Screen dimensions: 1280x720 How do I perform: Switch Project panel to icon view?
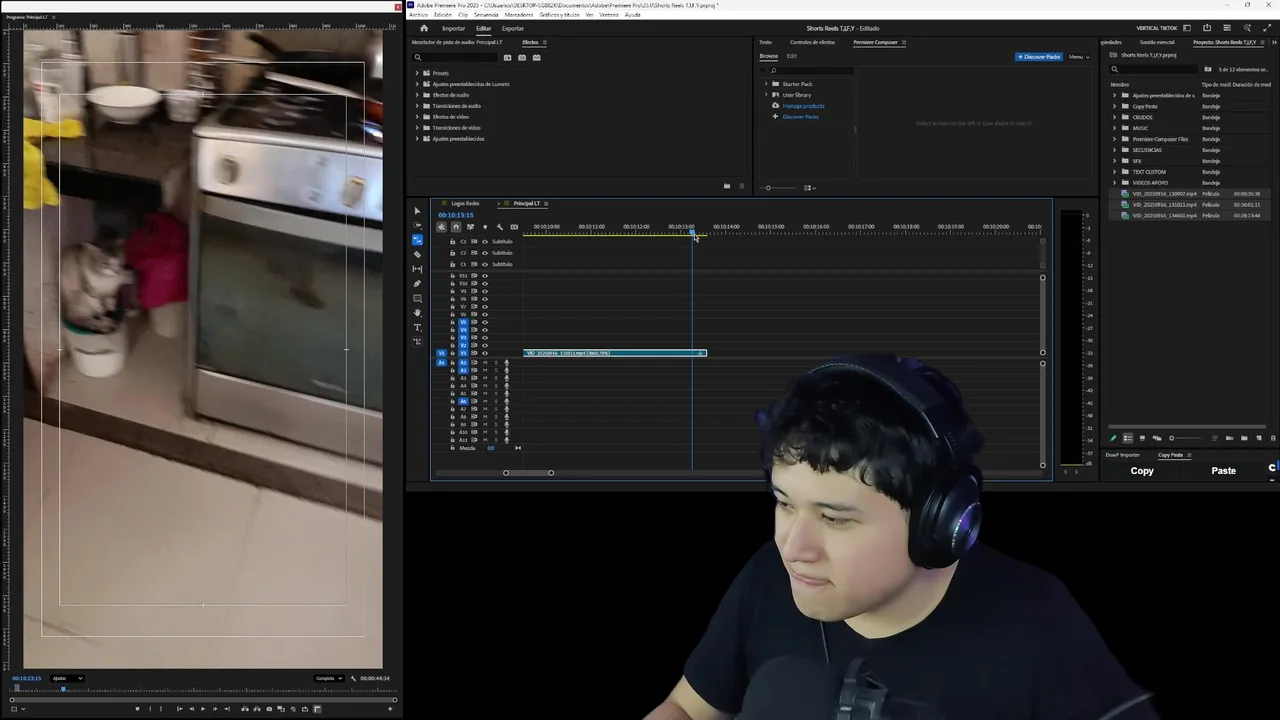click(1142, 438)
